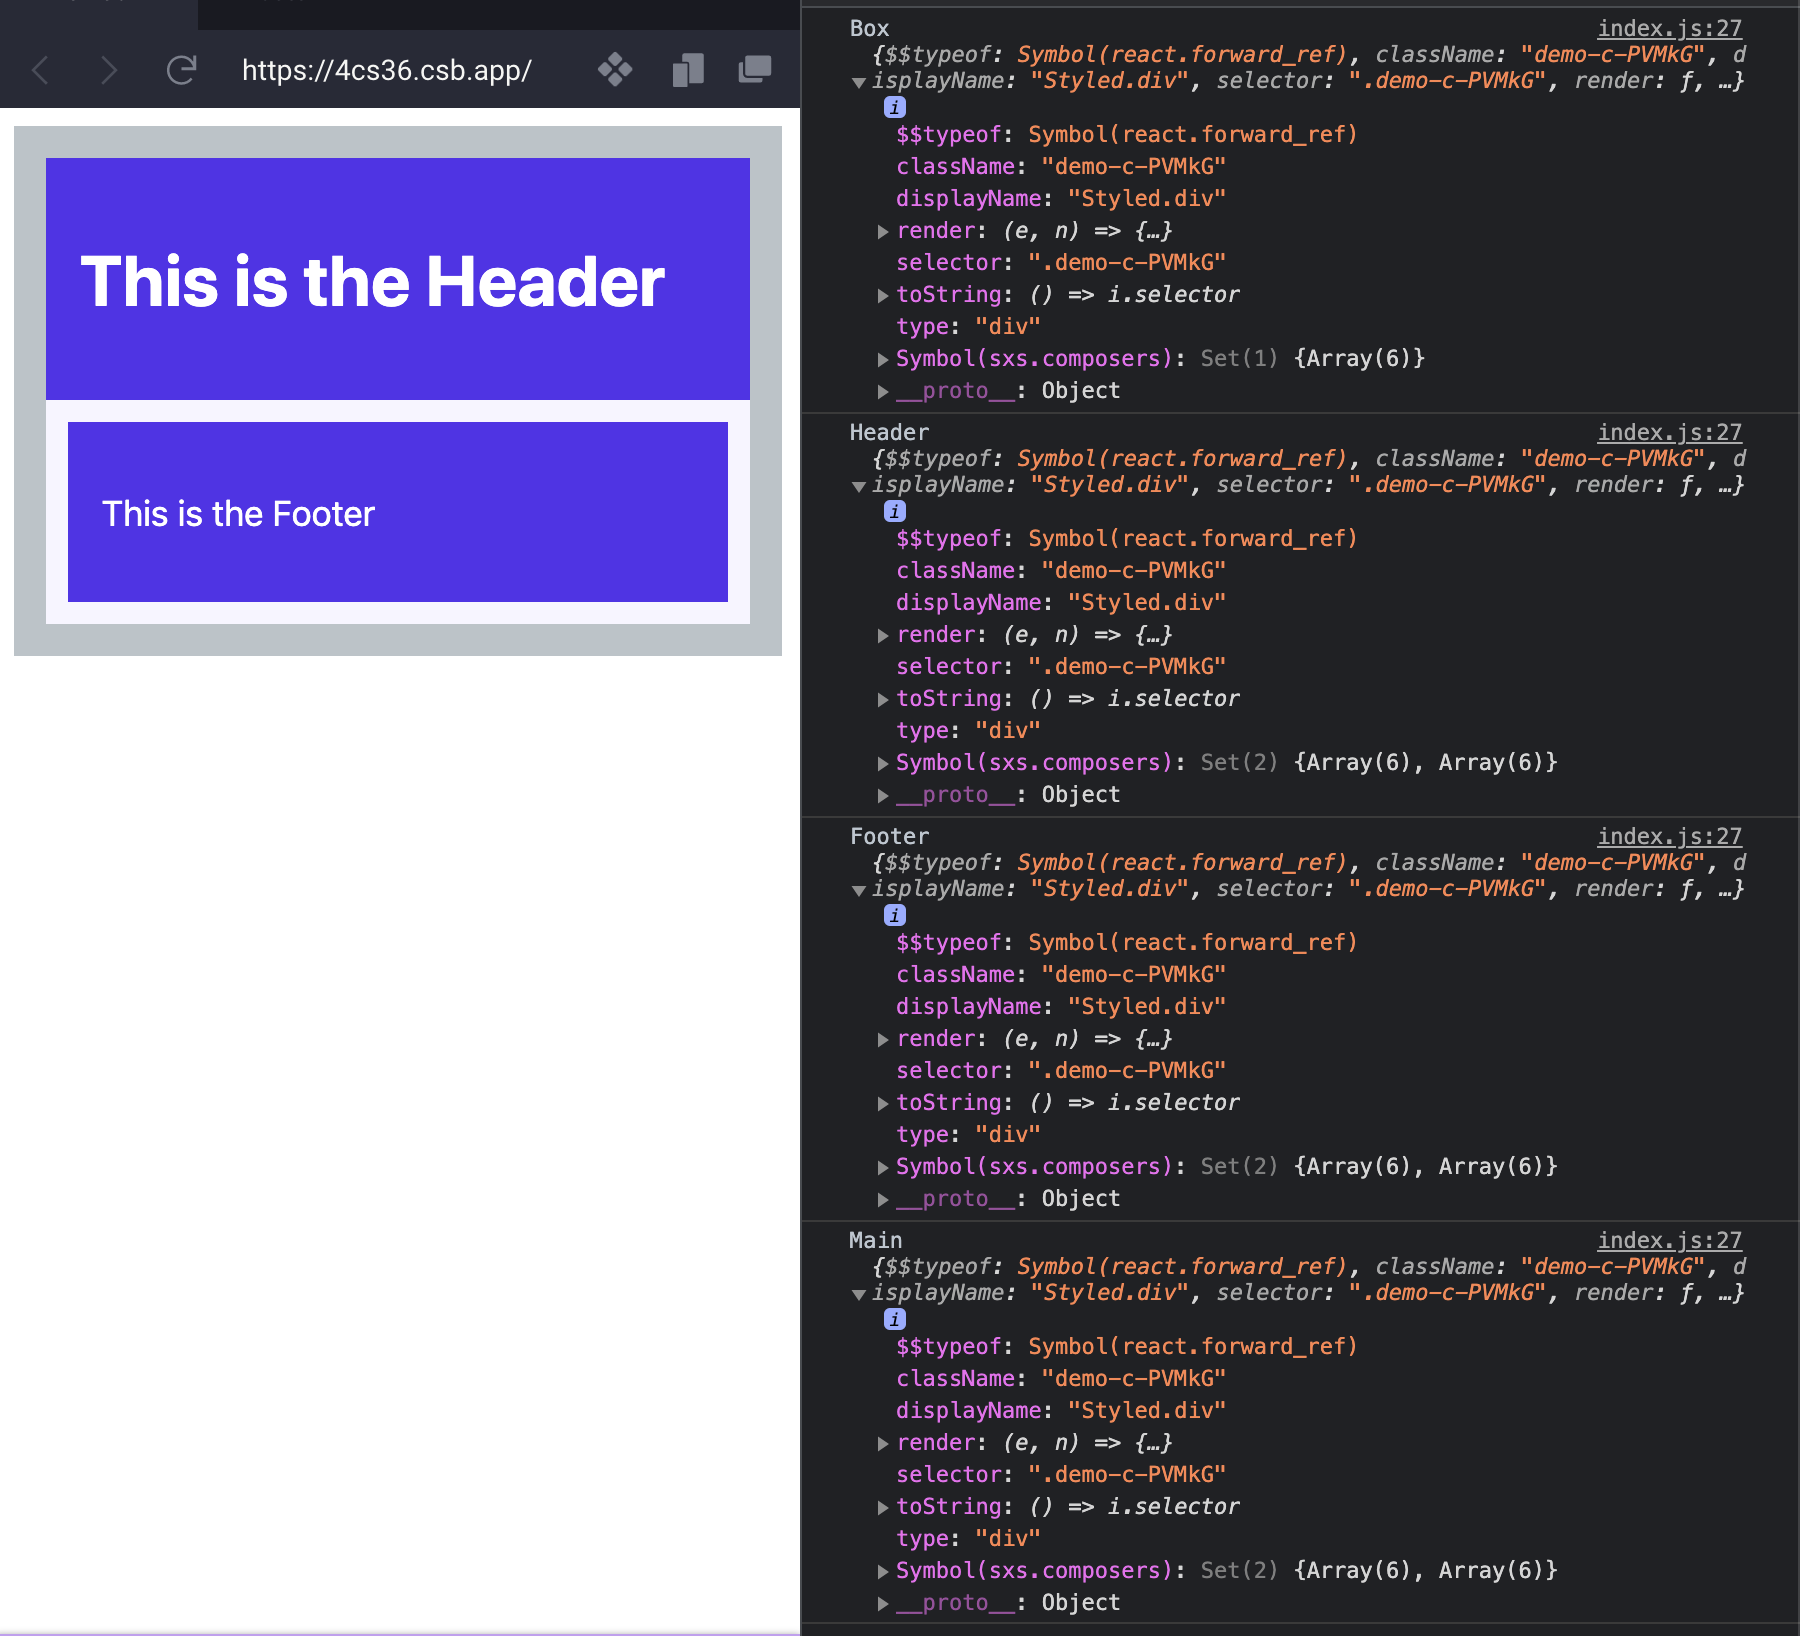Open the index.js:27 link for Box
The width and height of the screenshot is (1800, 1636).
(1670, 28)
